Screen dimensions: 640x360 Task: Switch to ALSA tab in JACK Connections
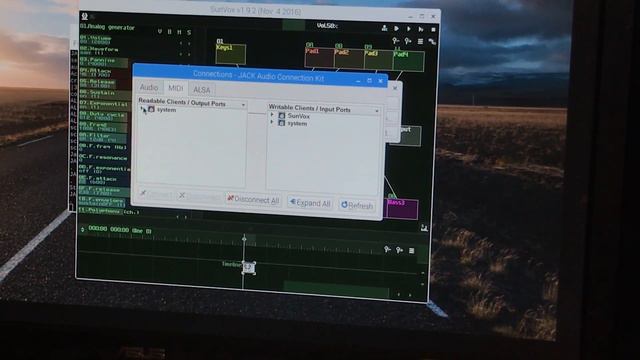point(202,89)
